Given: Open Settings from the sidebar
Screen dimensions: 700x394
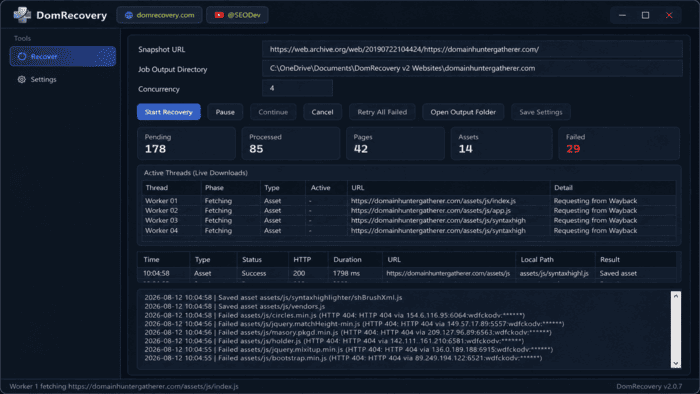Looking at the screenshot, I should click(x=63, y=79).
